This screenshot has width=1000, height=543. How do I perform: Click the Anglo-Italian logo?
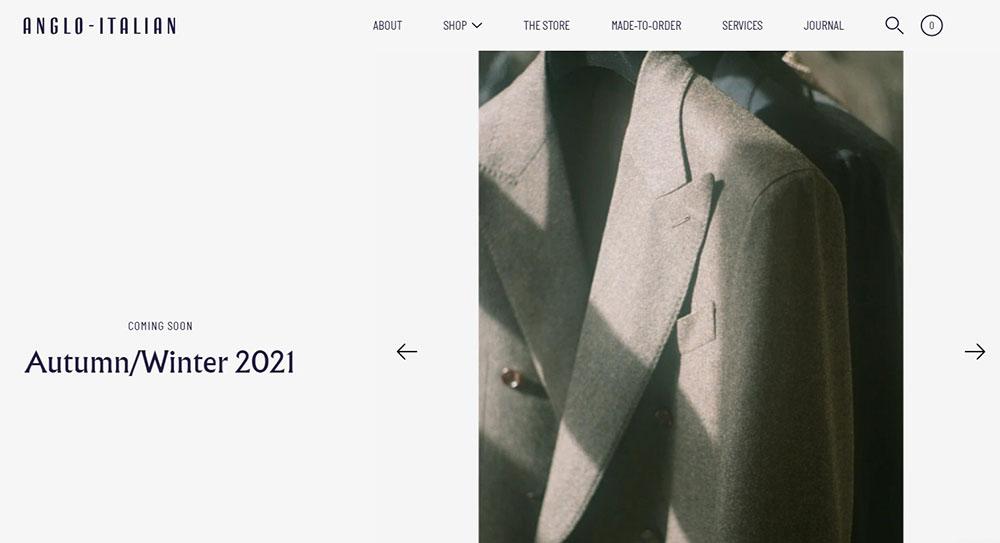click(99, 26)
